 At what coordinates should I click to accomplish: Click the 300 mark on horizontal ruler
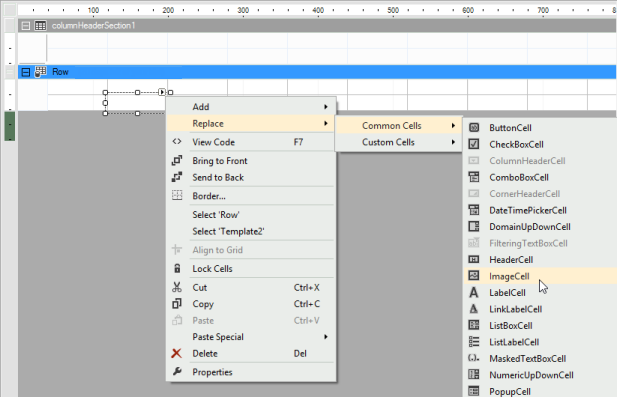(243, 10)
